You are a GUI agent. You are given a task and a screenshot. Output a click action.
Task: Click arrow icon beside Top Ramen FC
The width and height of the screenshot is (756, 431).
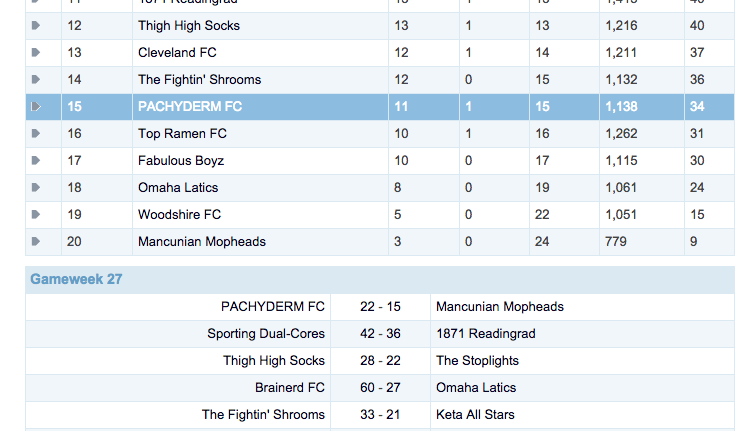pos(36,134)
